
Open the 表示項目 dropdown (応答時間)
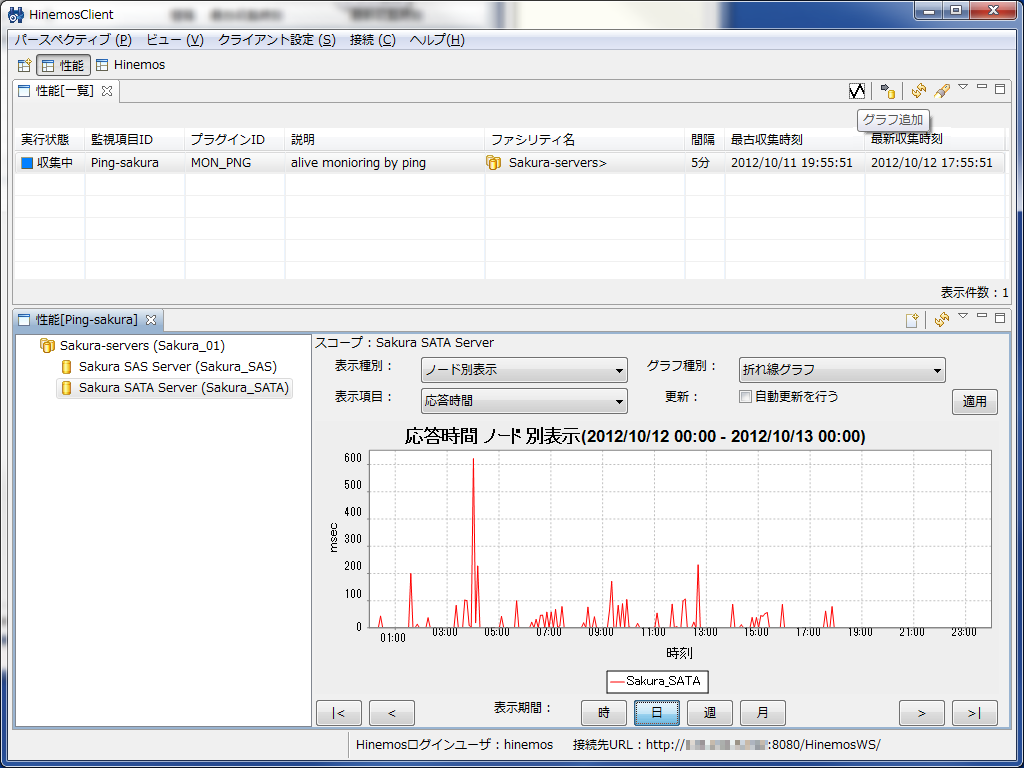click(x=524, y=401)
